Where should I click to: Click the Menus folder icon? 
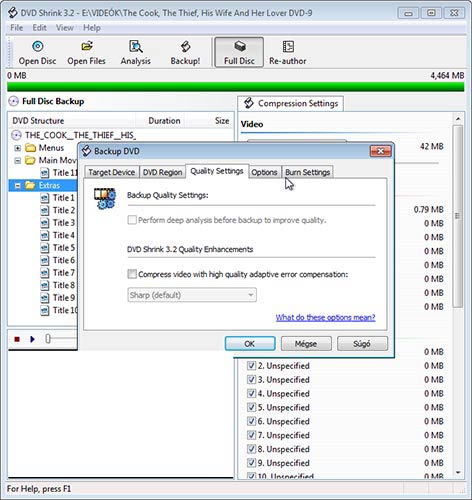[31, 148]
